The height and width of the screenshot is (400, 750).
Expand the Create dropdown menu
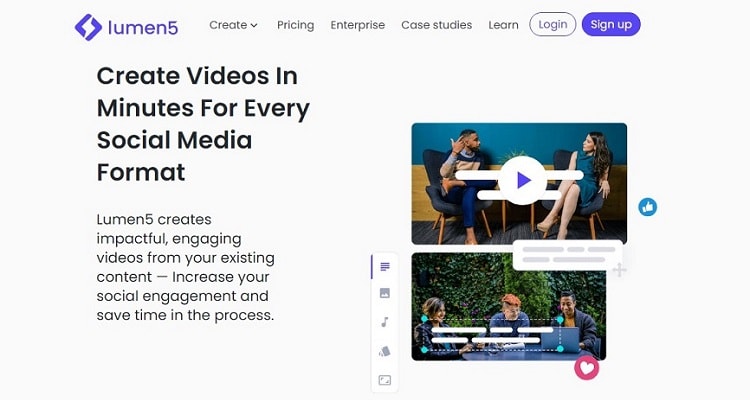233,25
